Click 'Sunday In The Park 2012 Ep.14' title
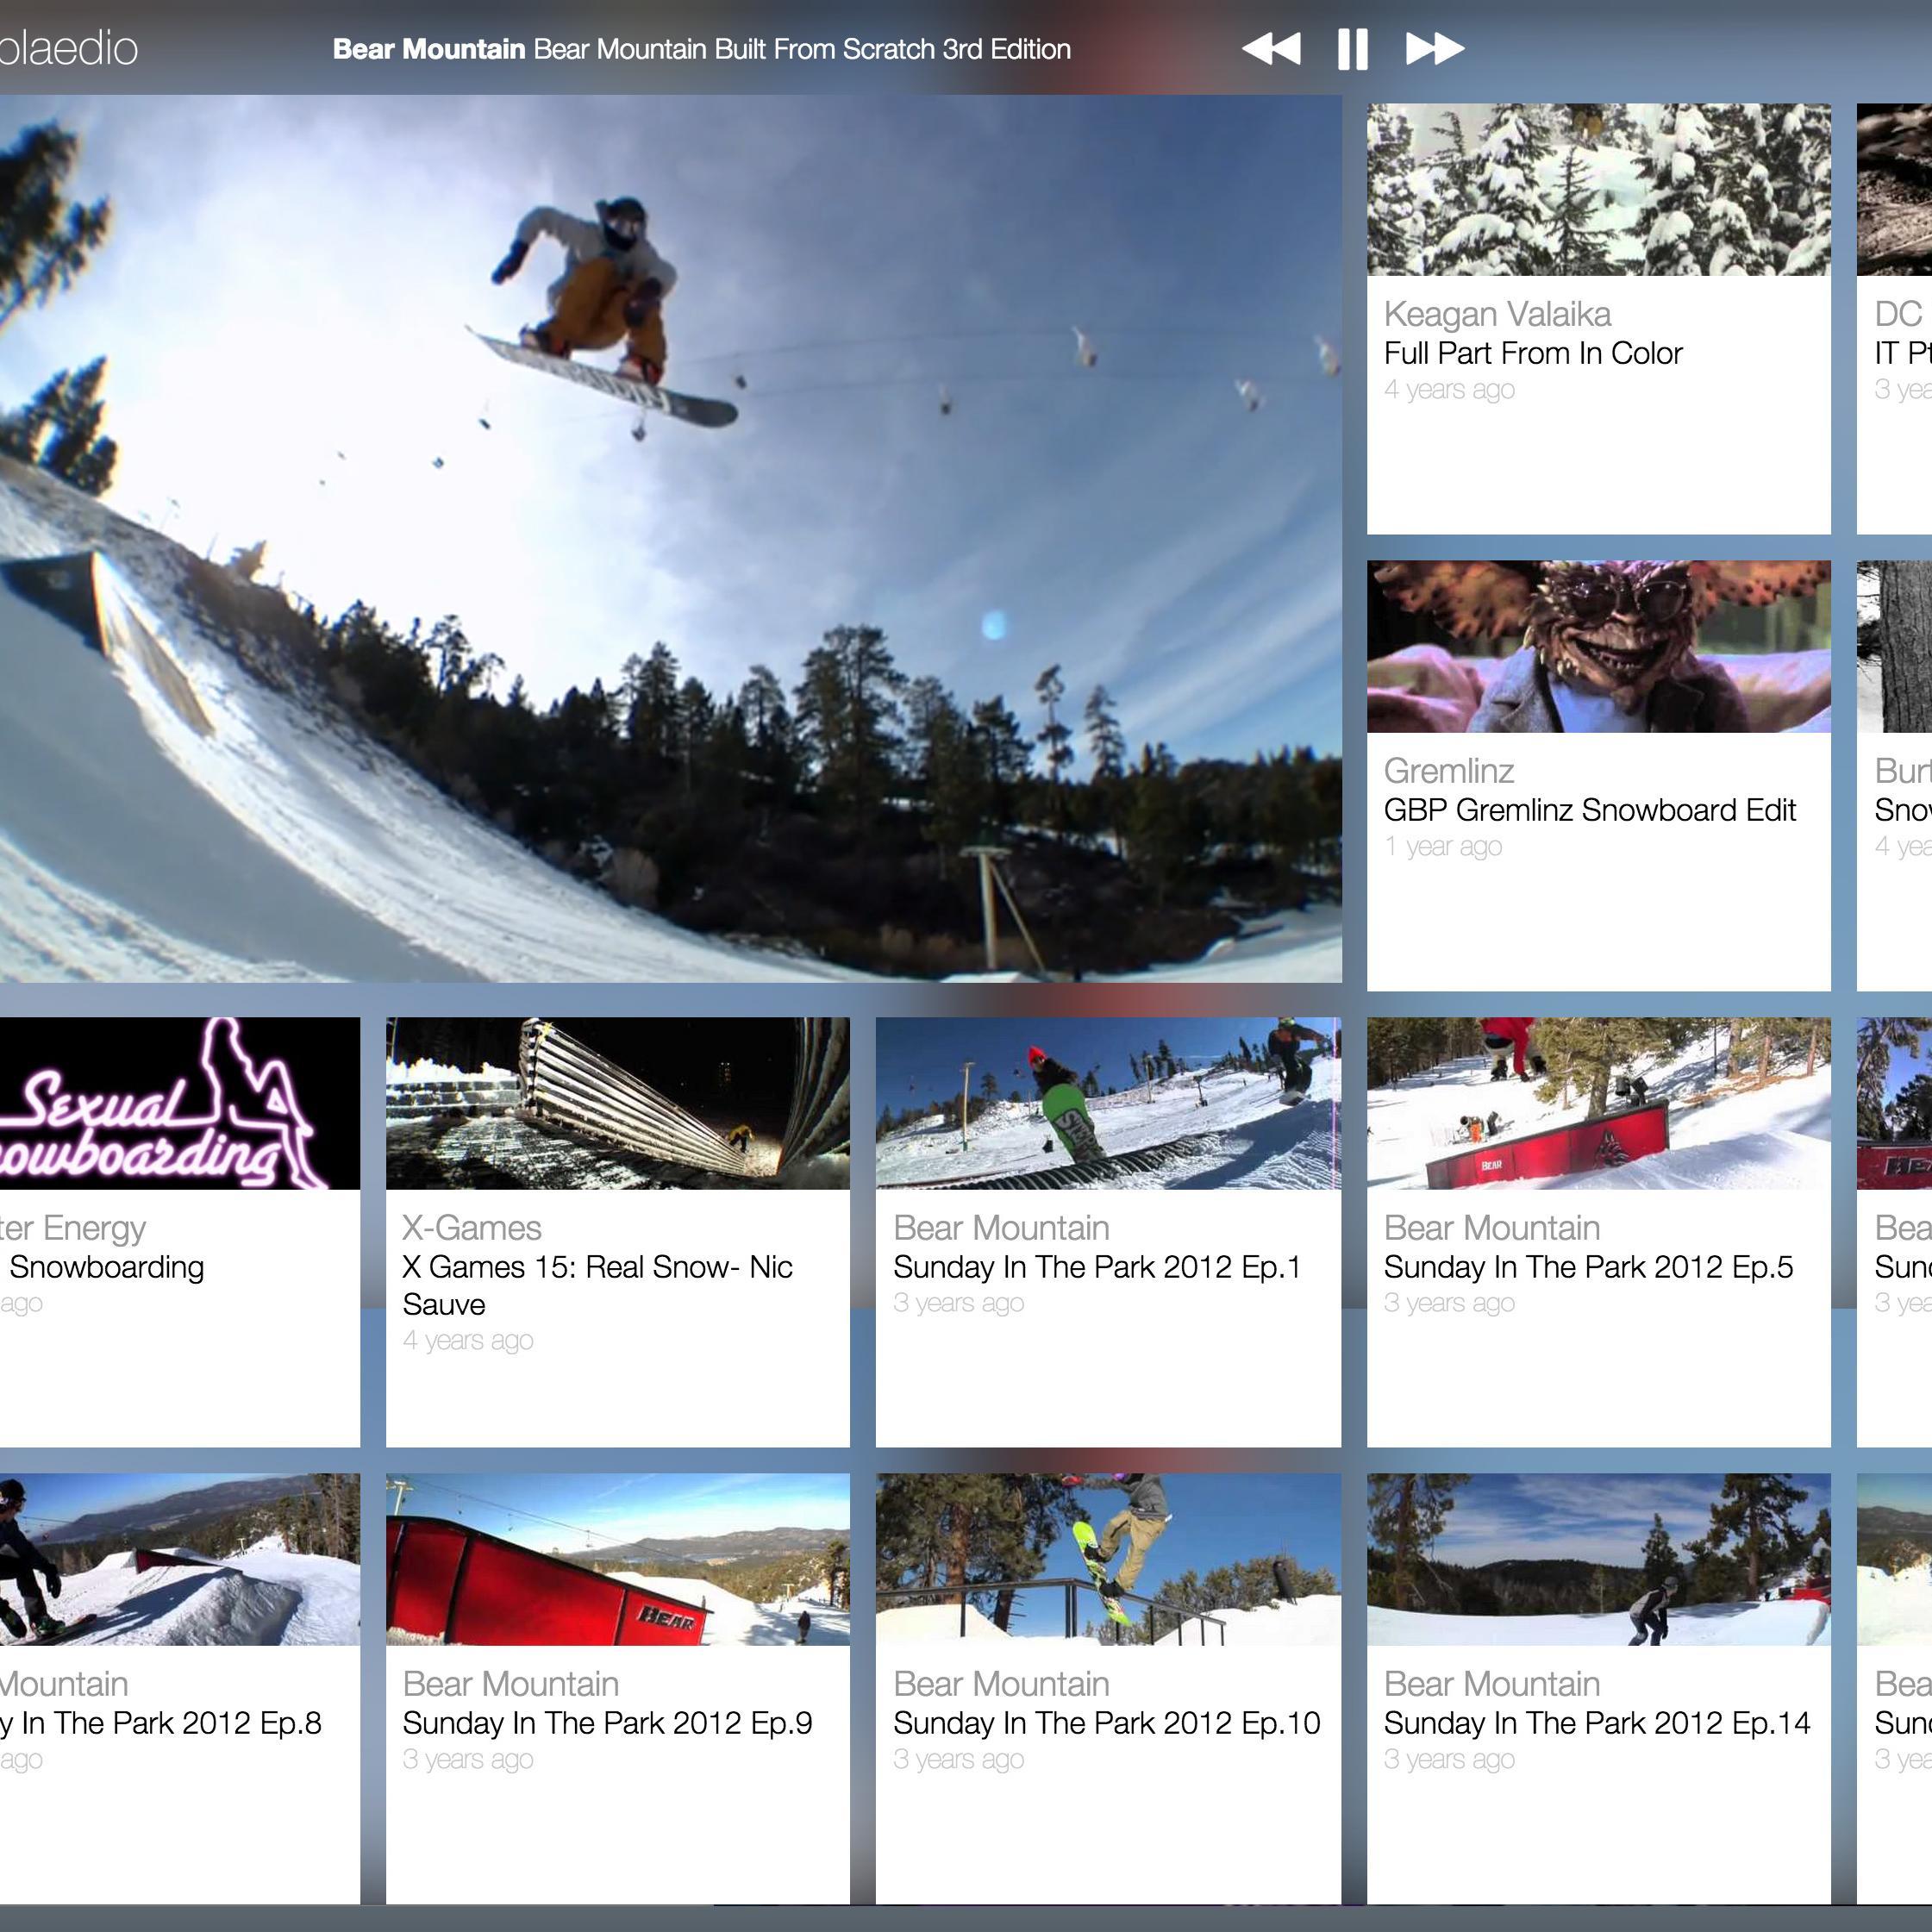This screenshot has height=1932, width=1932. pyautogui.click(x=1596, y=1723)
